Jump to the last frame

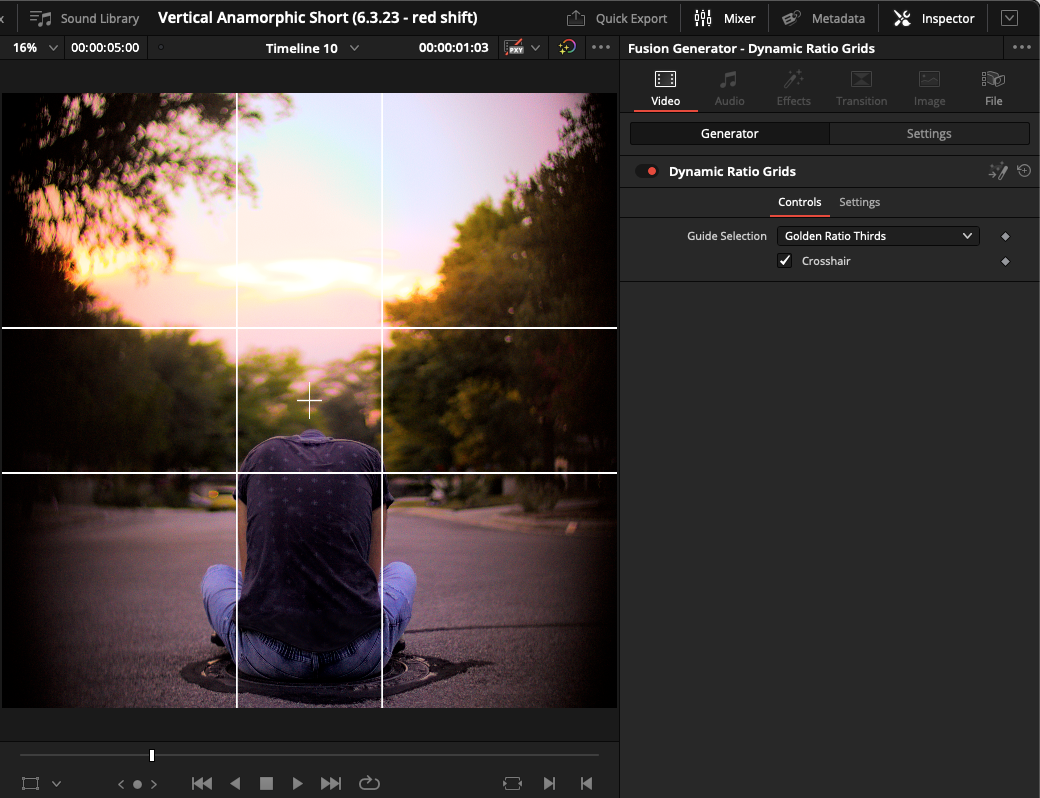331,783
